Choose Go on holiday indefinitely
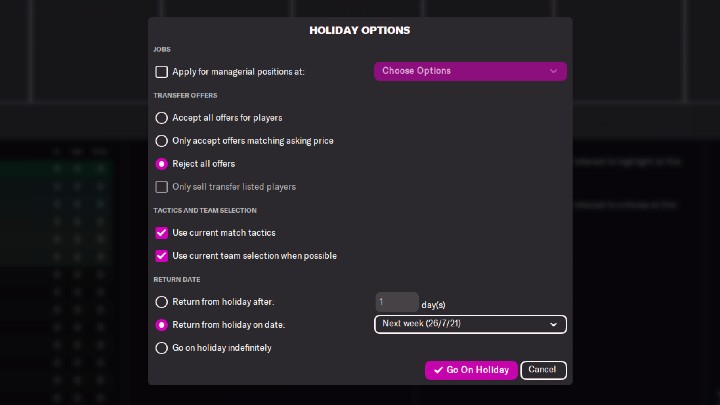 pyautogui.click(x=162, y=348)
